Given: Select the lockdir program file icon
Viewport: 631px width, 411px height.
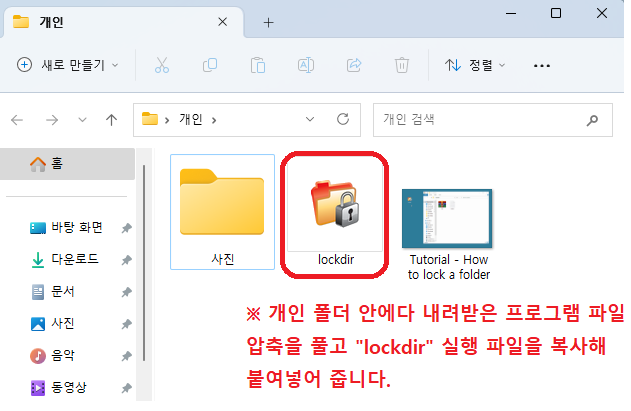Looking at the screenshot, I should (x=335, y=204).
